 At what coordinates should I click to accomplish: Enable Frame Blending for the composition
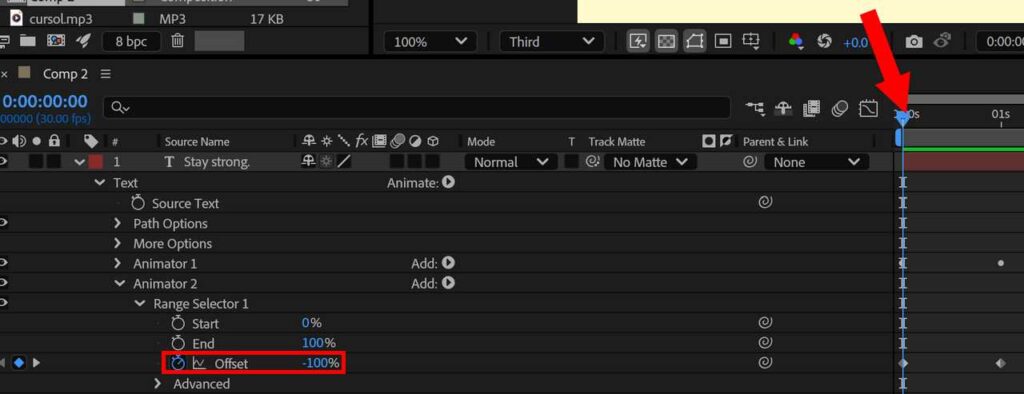tap(811, 108)
